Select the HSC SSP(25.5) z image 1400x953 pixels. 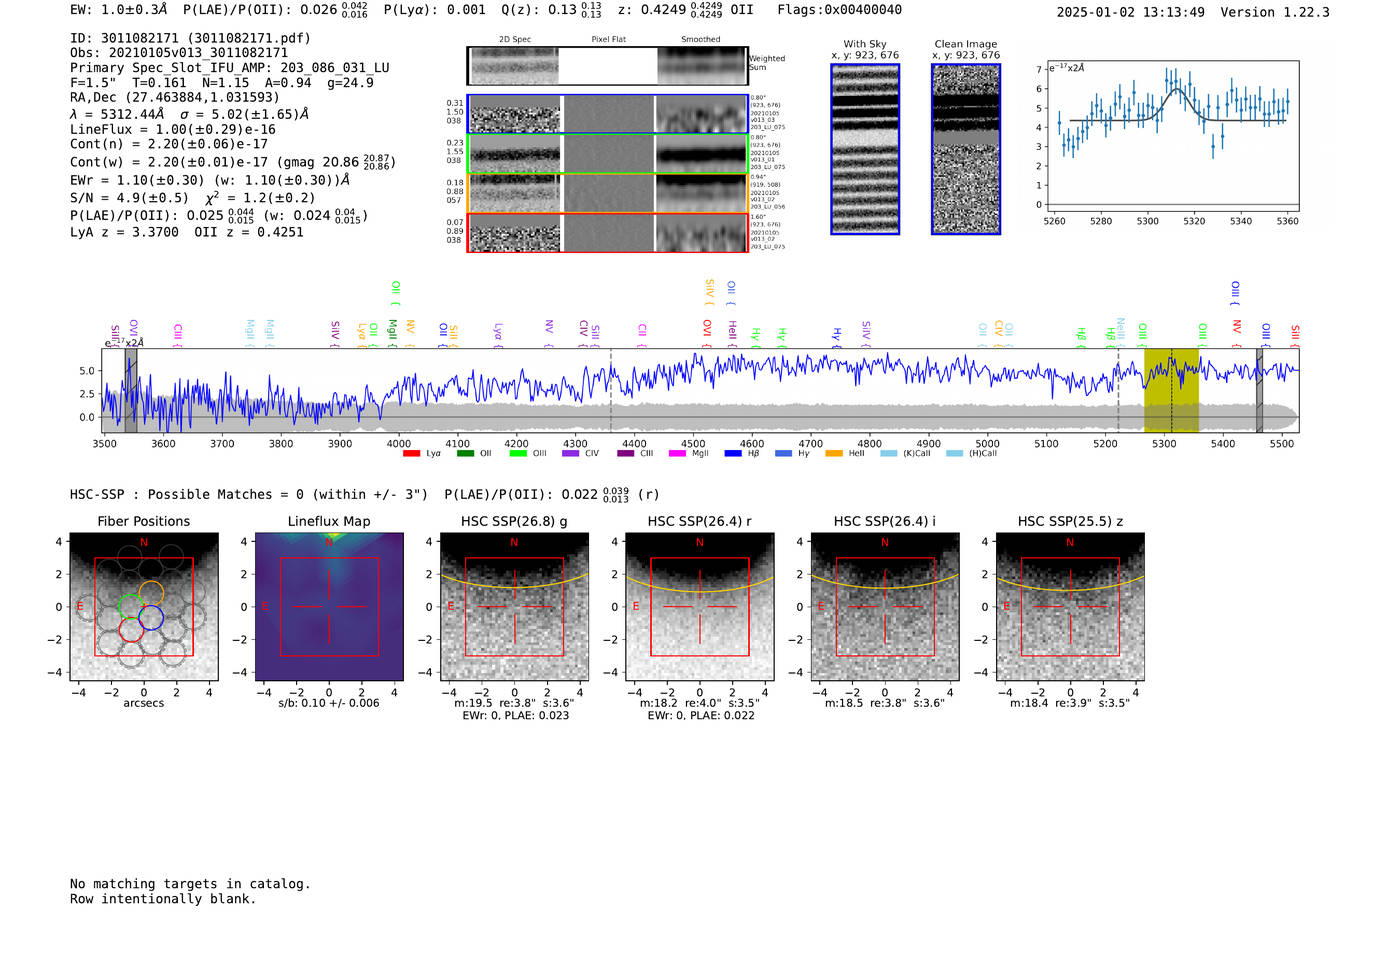1070,607
